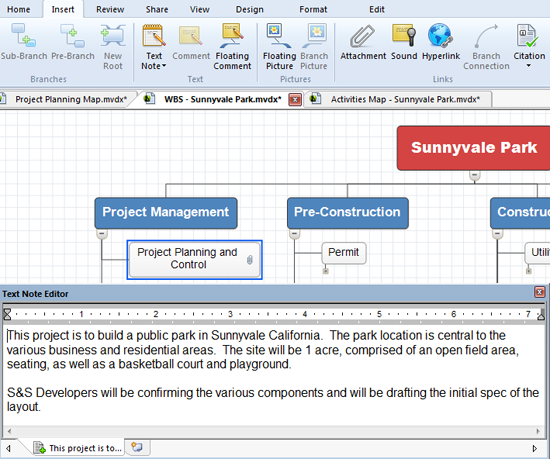The image size is (550, 459).
Task: Click the Utilities node
Action: 537,253
